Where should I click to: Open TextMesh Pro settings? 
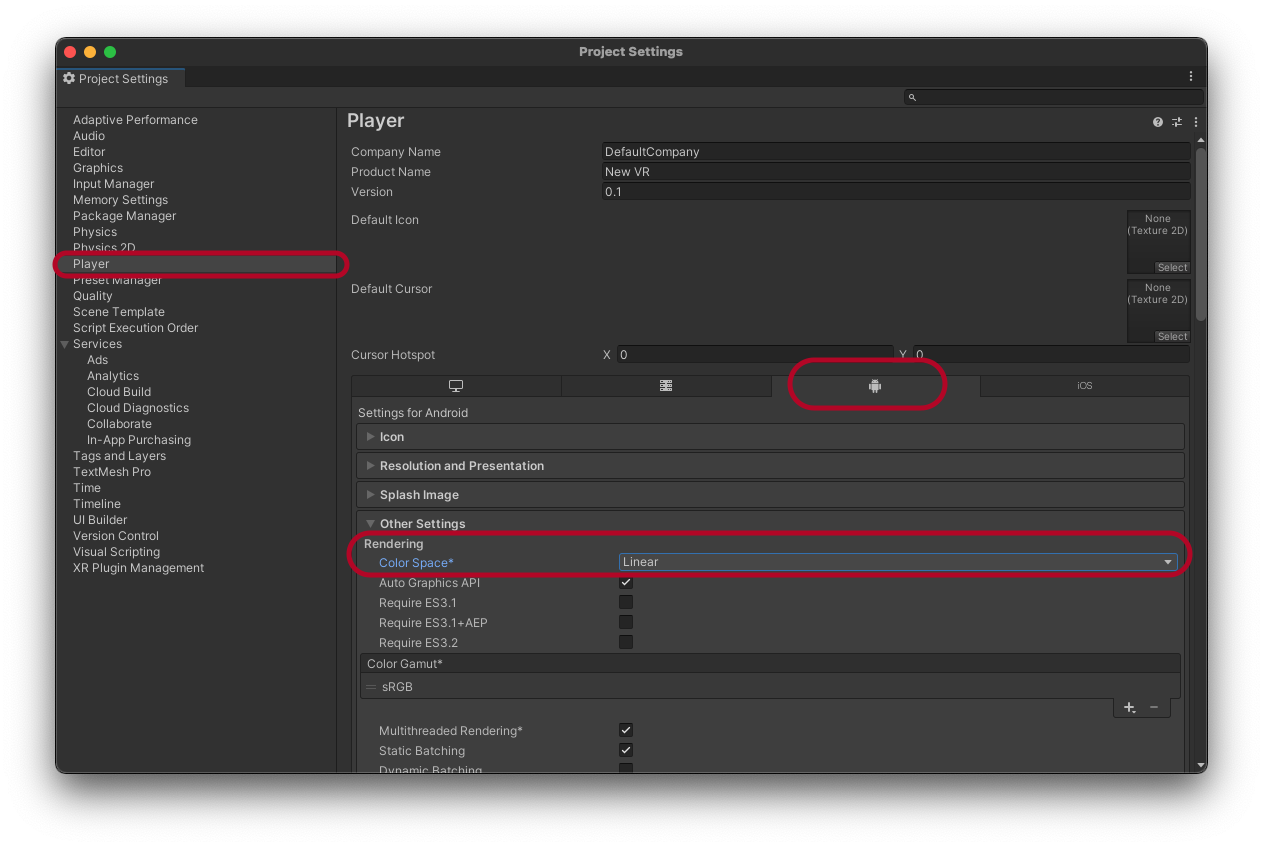point(112,472)
